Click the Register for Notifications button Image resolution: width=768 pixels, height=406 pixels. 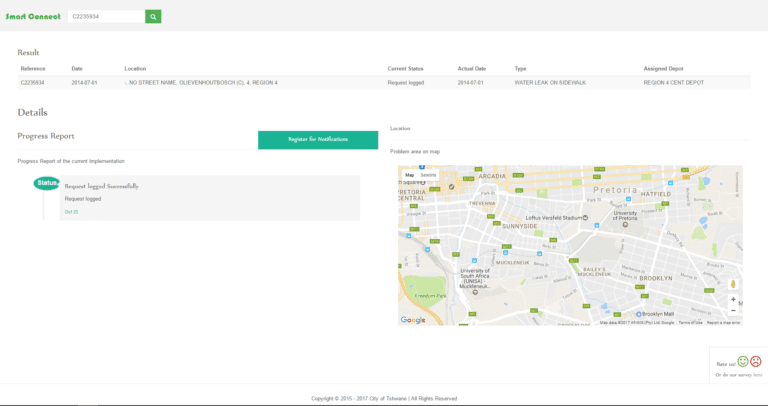coord(318,140)
